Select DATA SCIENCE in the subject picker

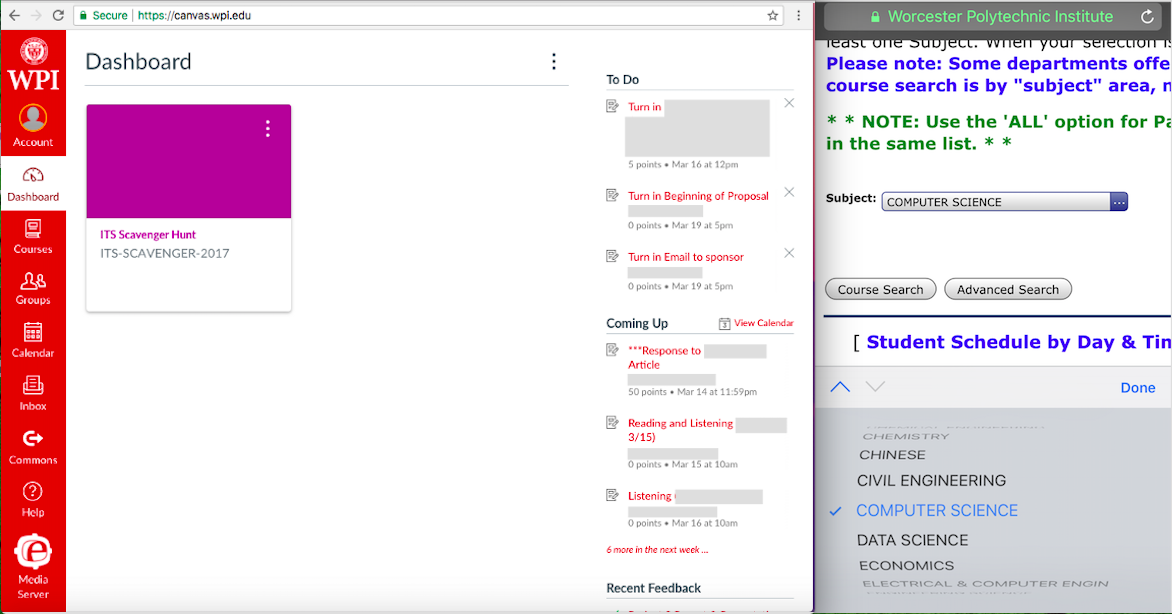tap(912, 540)
